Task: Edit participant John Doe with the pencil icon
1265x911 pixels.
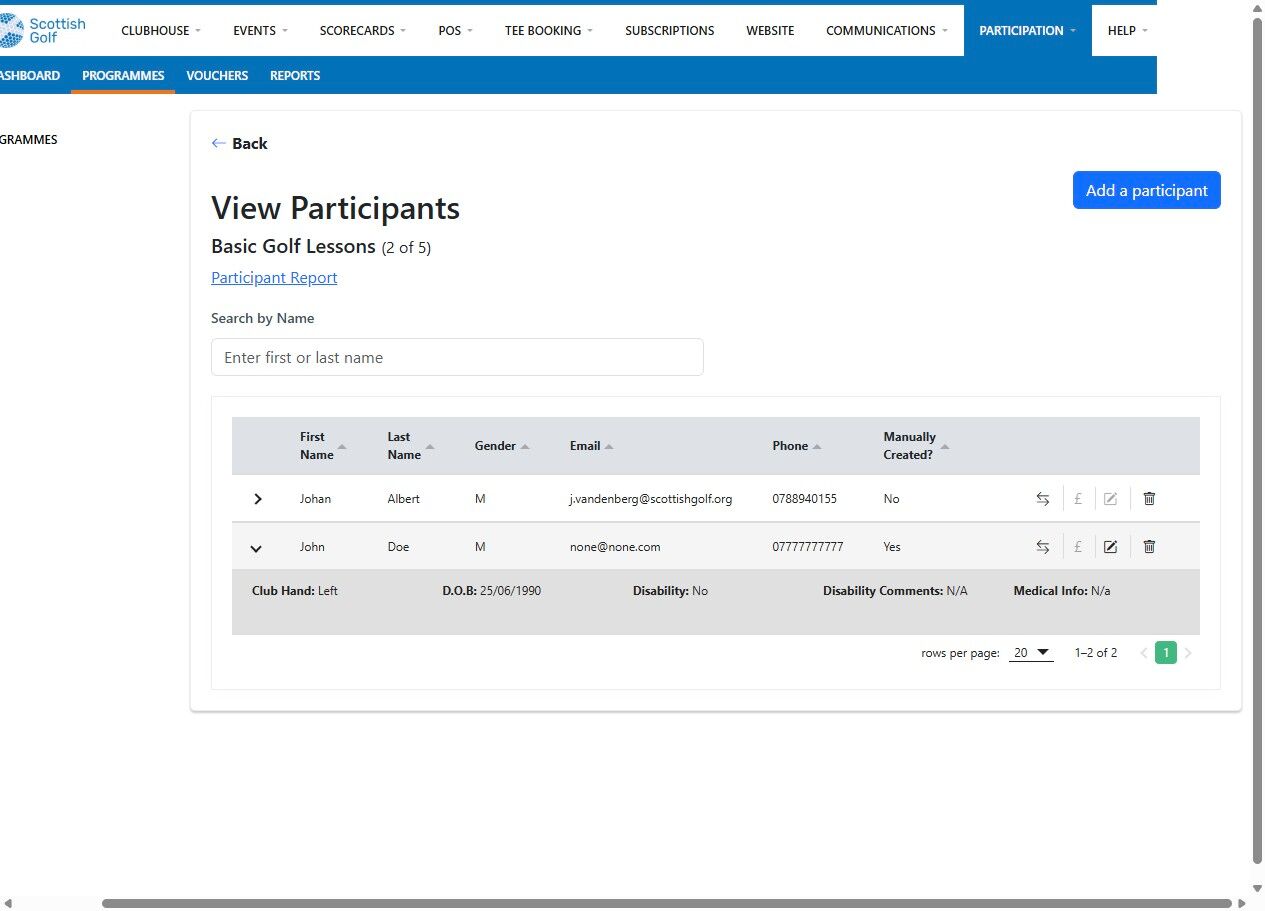Action: (x=1110, y=547)
